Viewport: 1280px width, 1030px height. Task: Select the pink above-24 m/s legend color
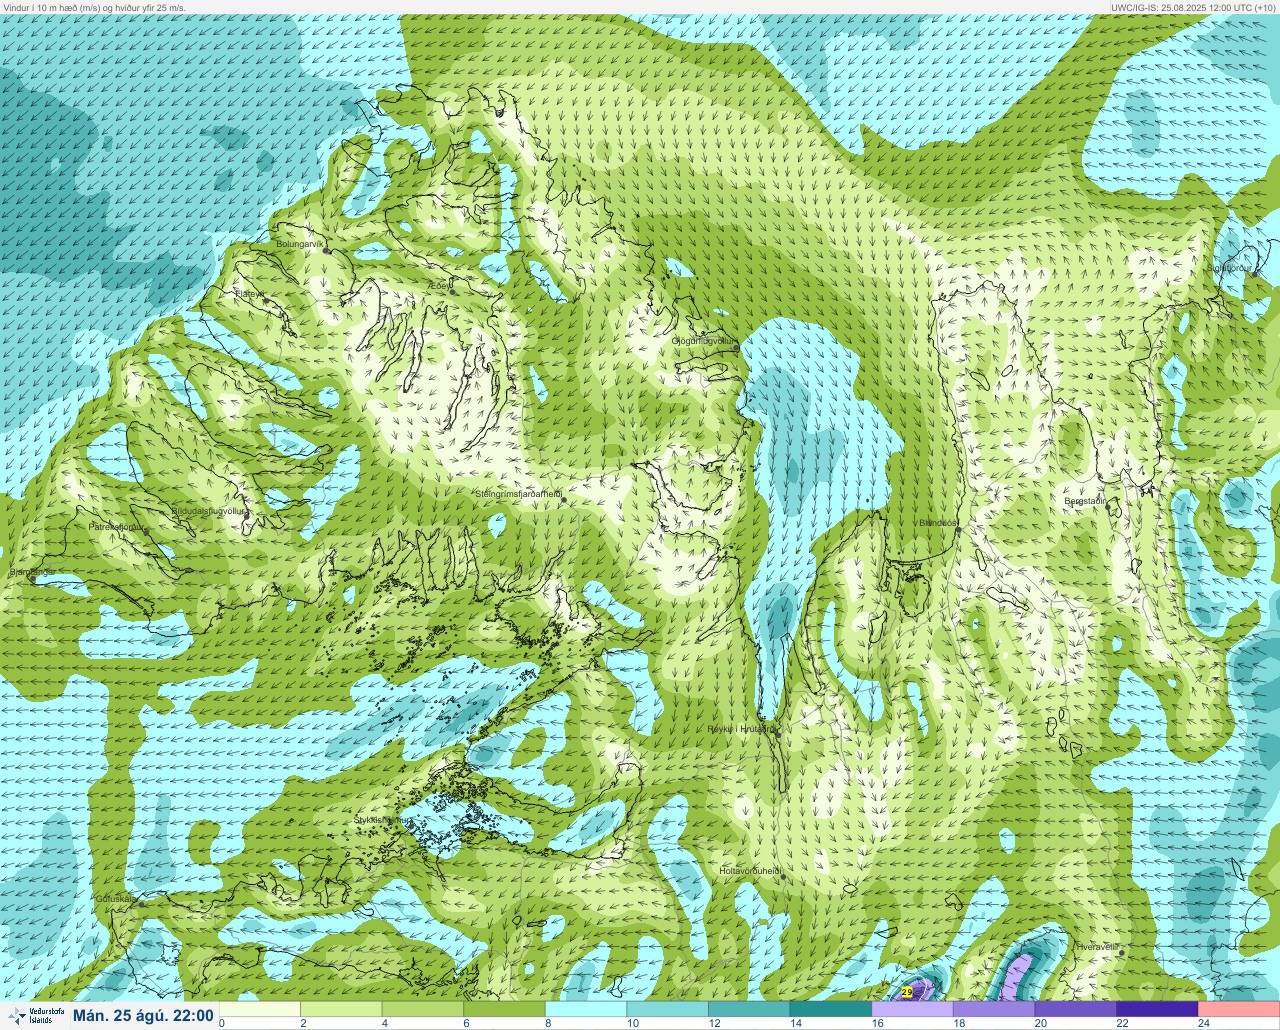[x=1239, y=1008]
